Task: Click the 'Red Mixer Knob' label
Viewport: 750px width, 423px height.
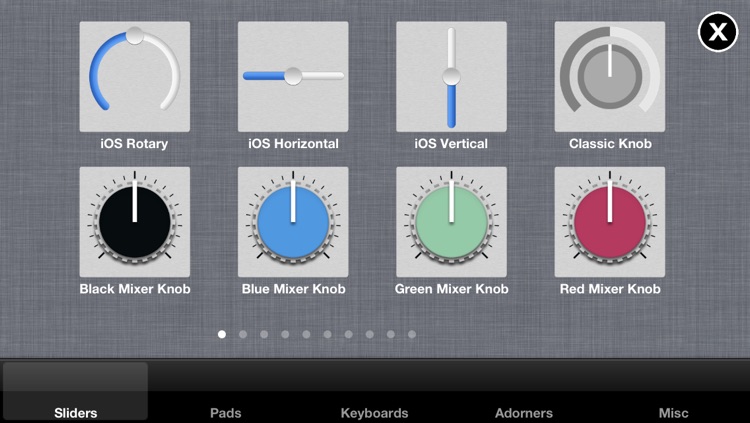Action: click(x=610, y=289)
